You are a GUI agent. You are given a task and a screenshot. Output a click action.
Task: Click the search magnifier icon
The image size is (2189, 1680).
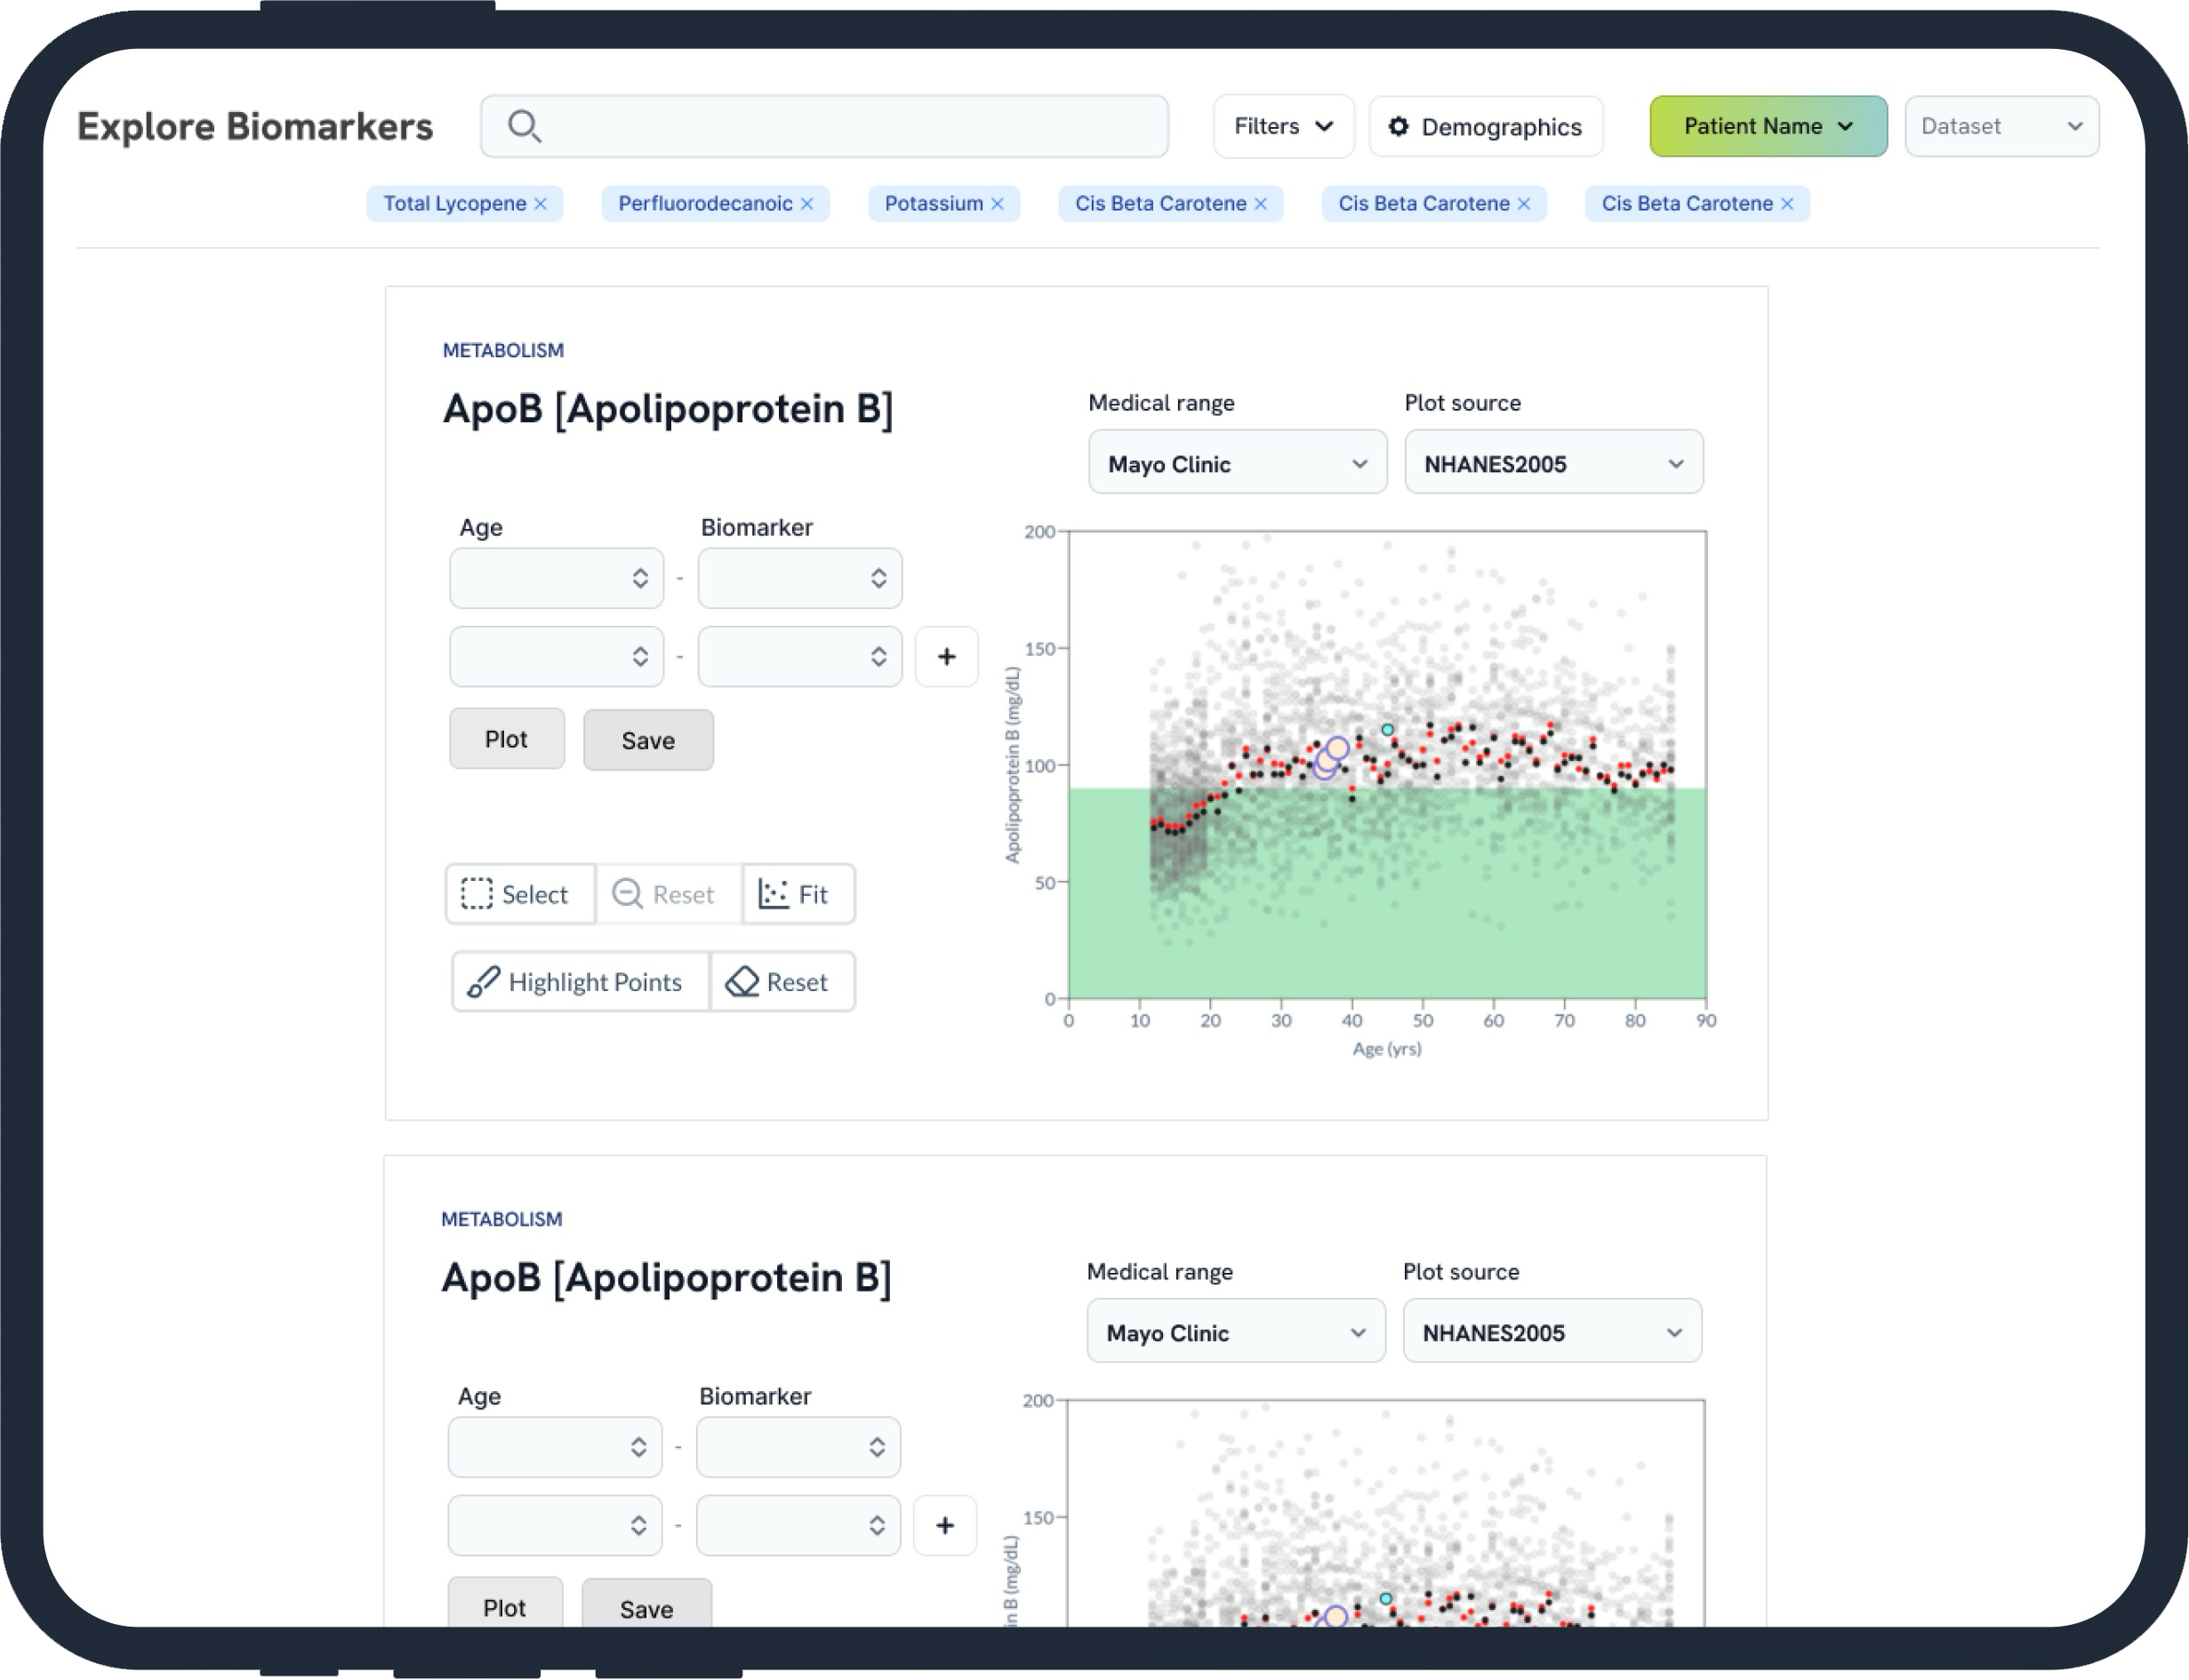[x=524, y=126]
